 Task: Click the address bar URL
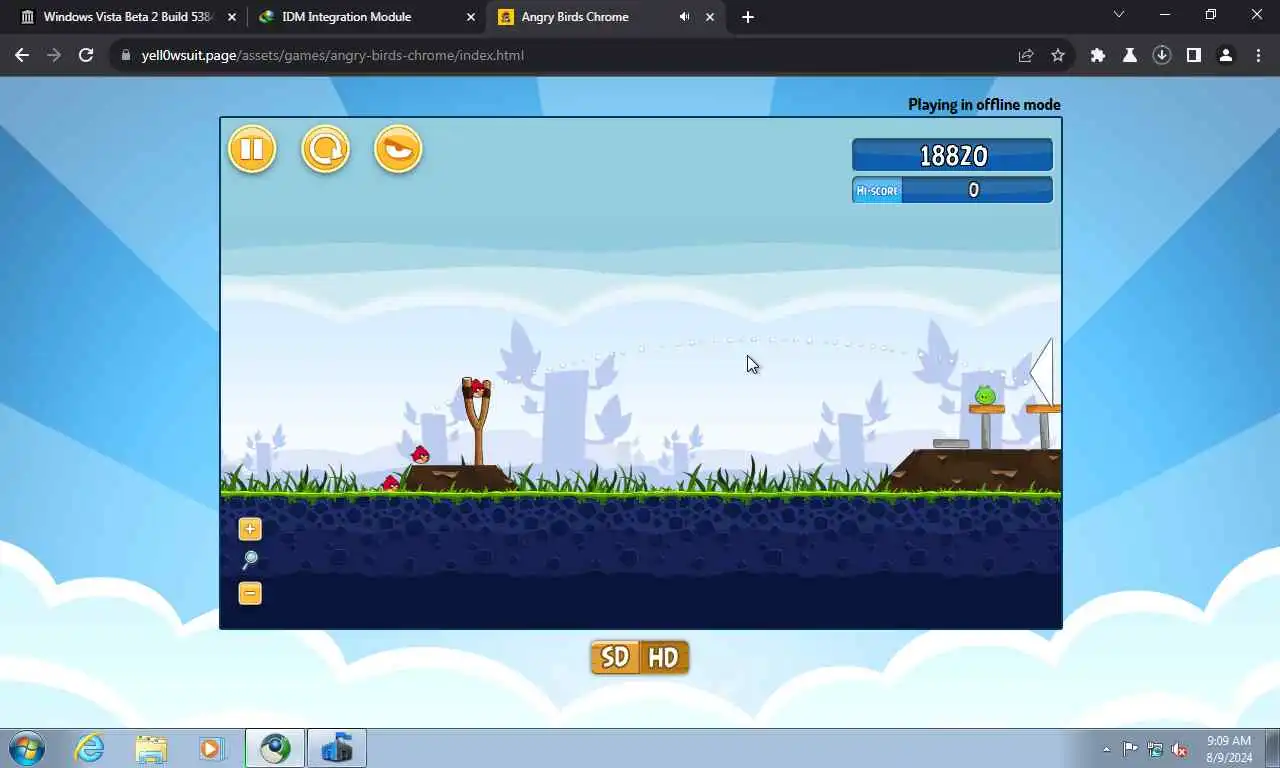333,55
